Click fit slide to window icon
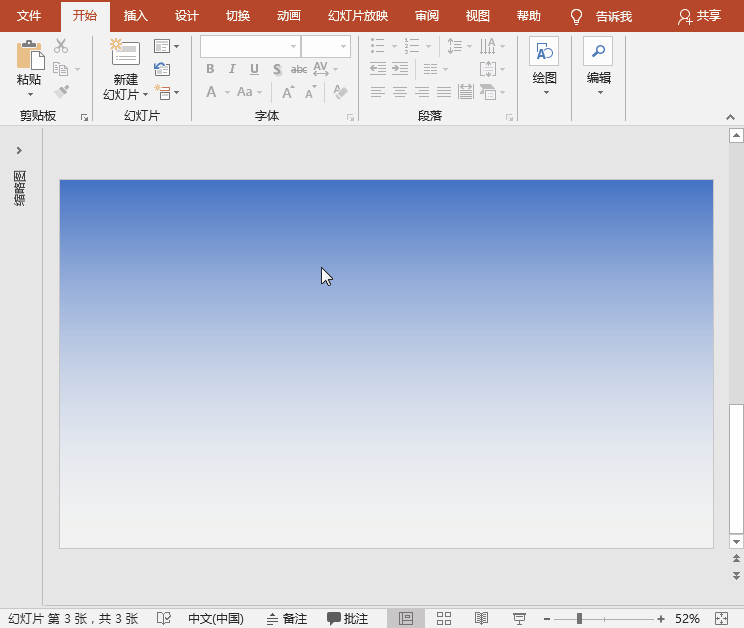 click(x=722, y=619)
